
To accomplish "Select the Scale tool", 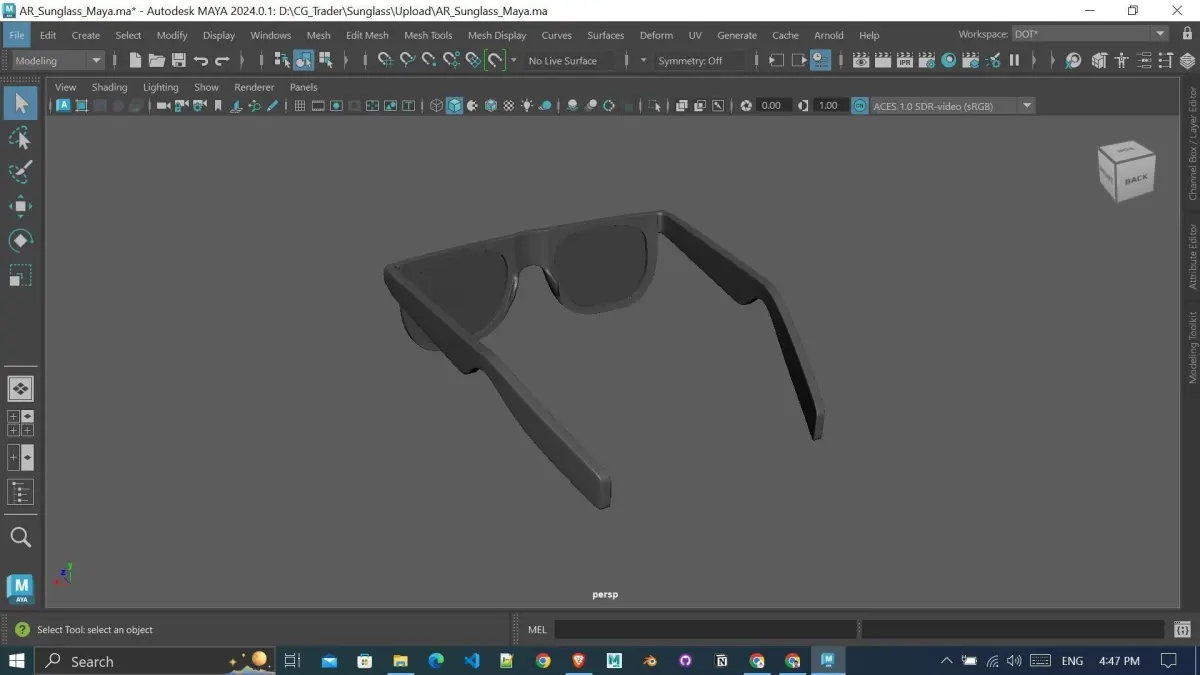I will click(20, 275).
